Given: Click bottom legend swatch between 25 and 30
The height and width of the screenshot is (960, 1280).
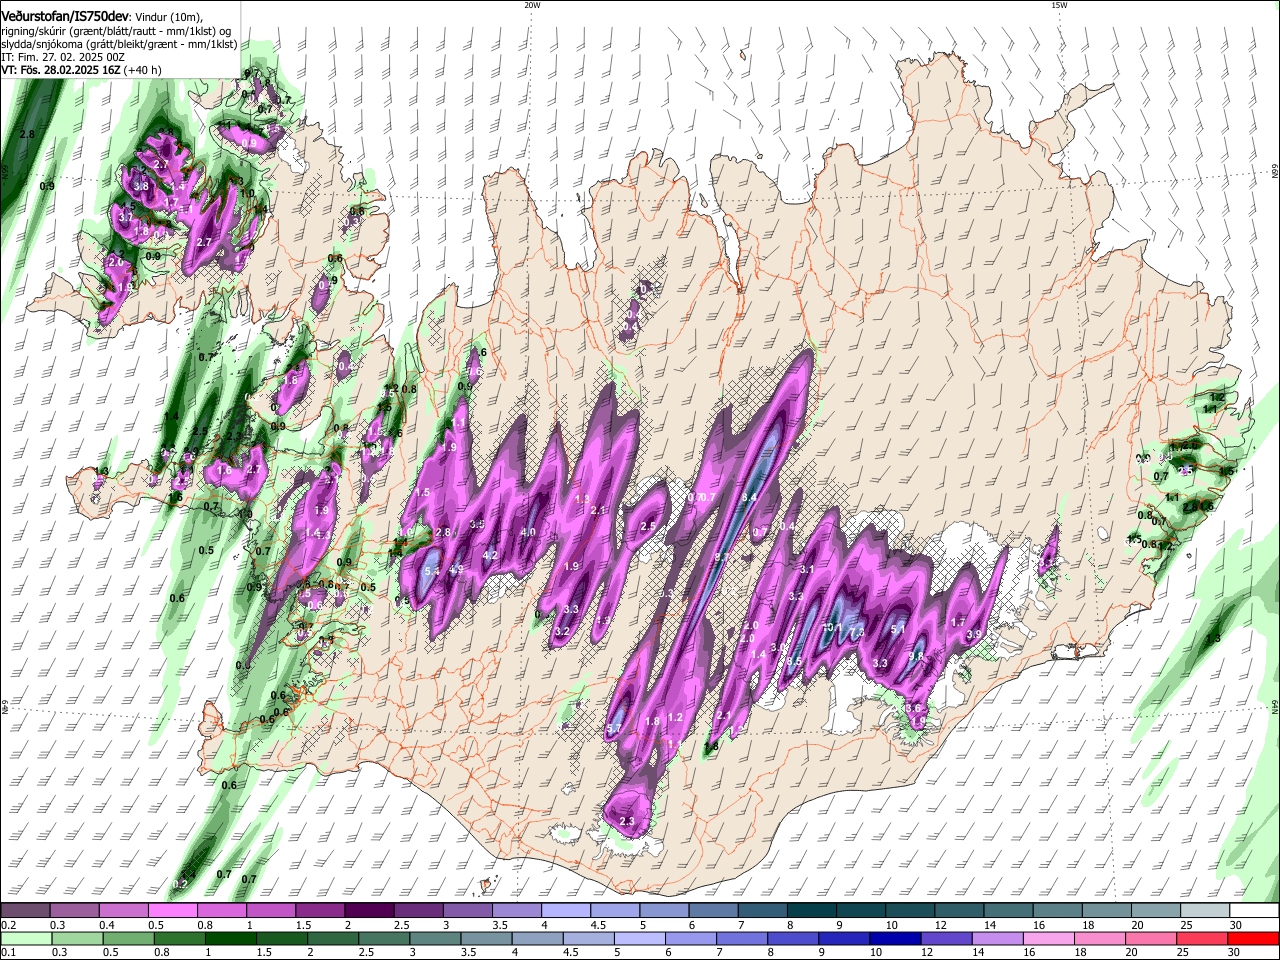Looking at the screenshot, I should [1202, 938].
